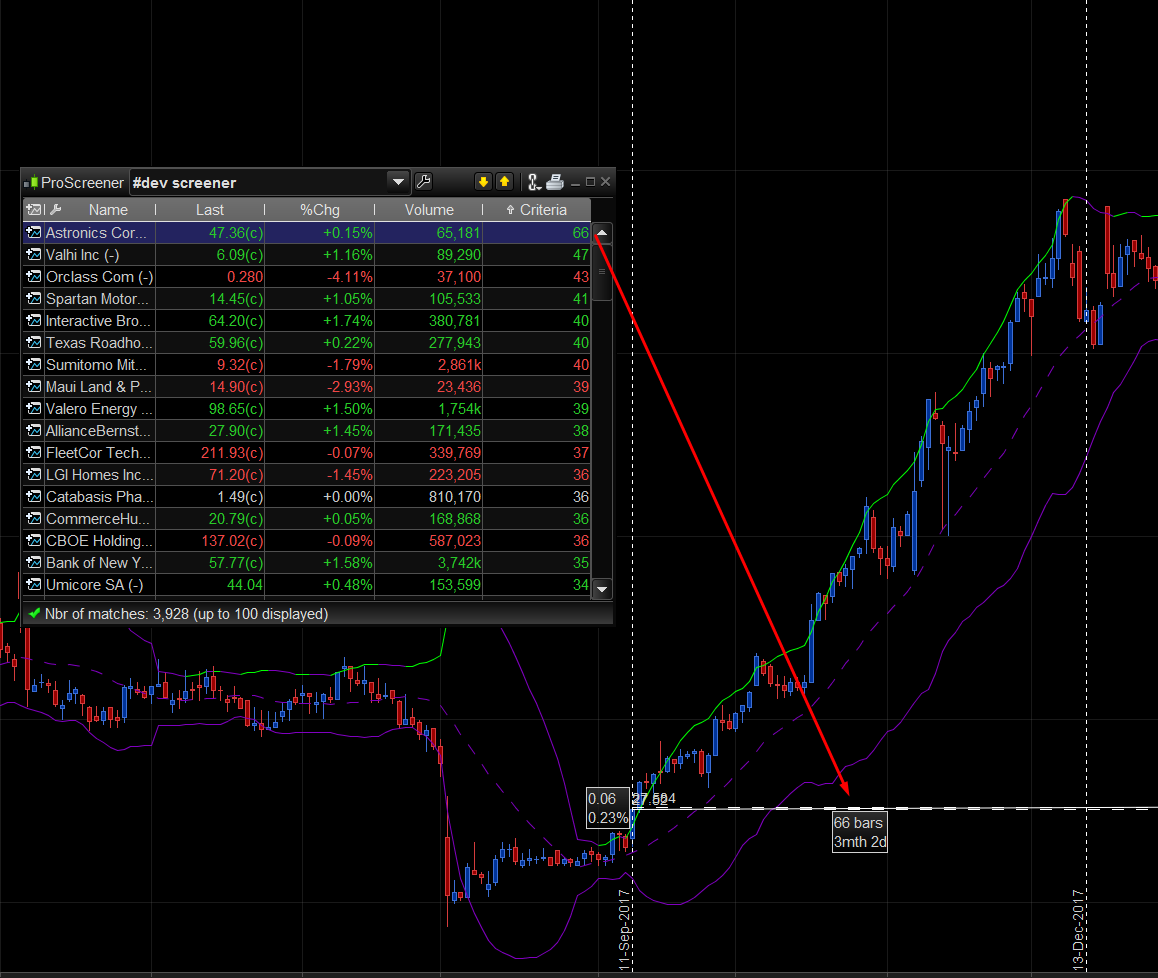The image size is (1158, 978).
Task: Select the Valero Energy name
Action: [x=99, y=409]
